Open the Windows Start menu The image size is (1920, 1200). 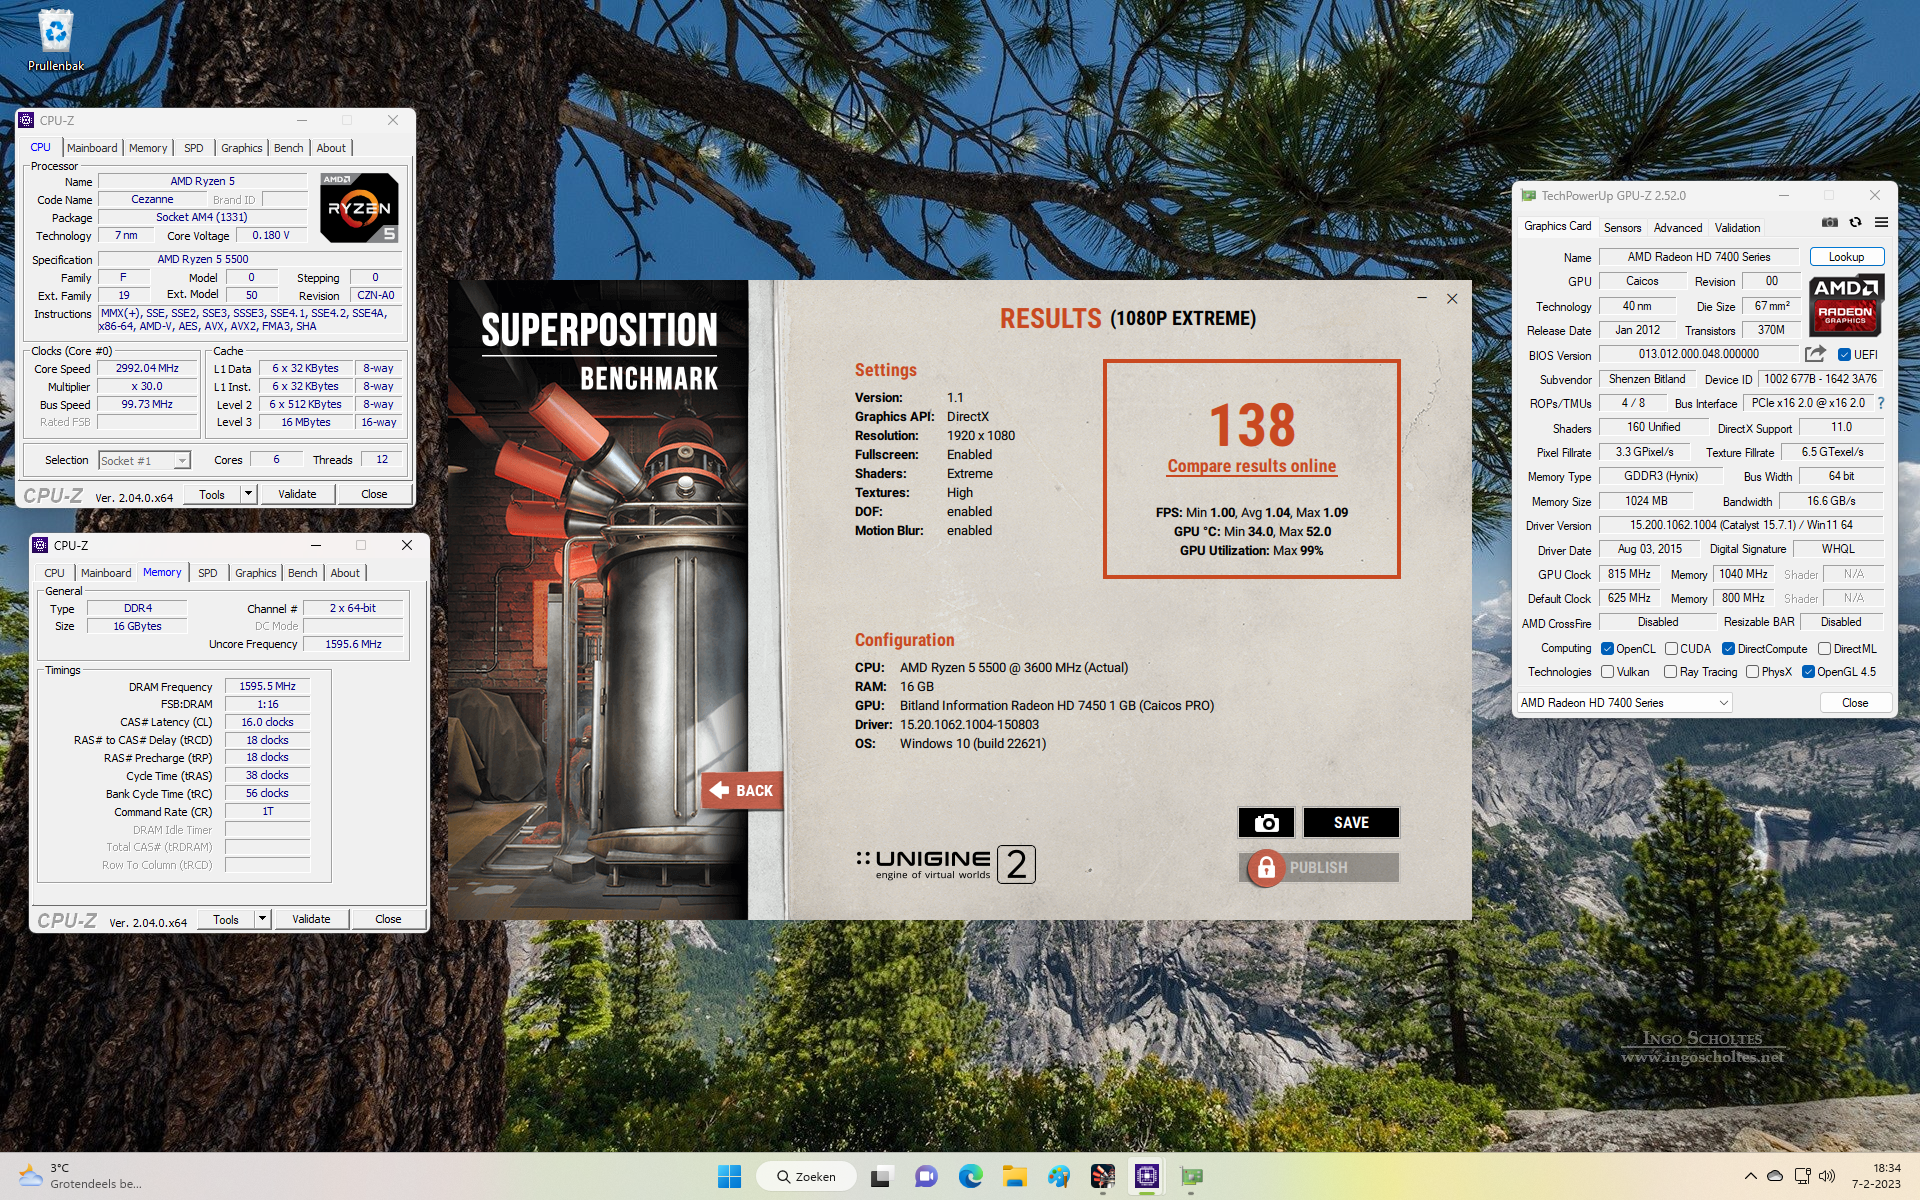point(729,1177)
